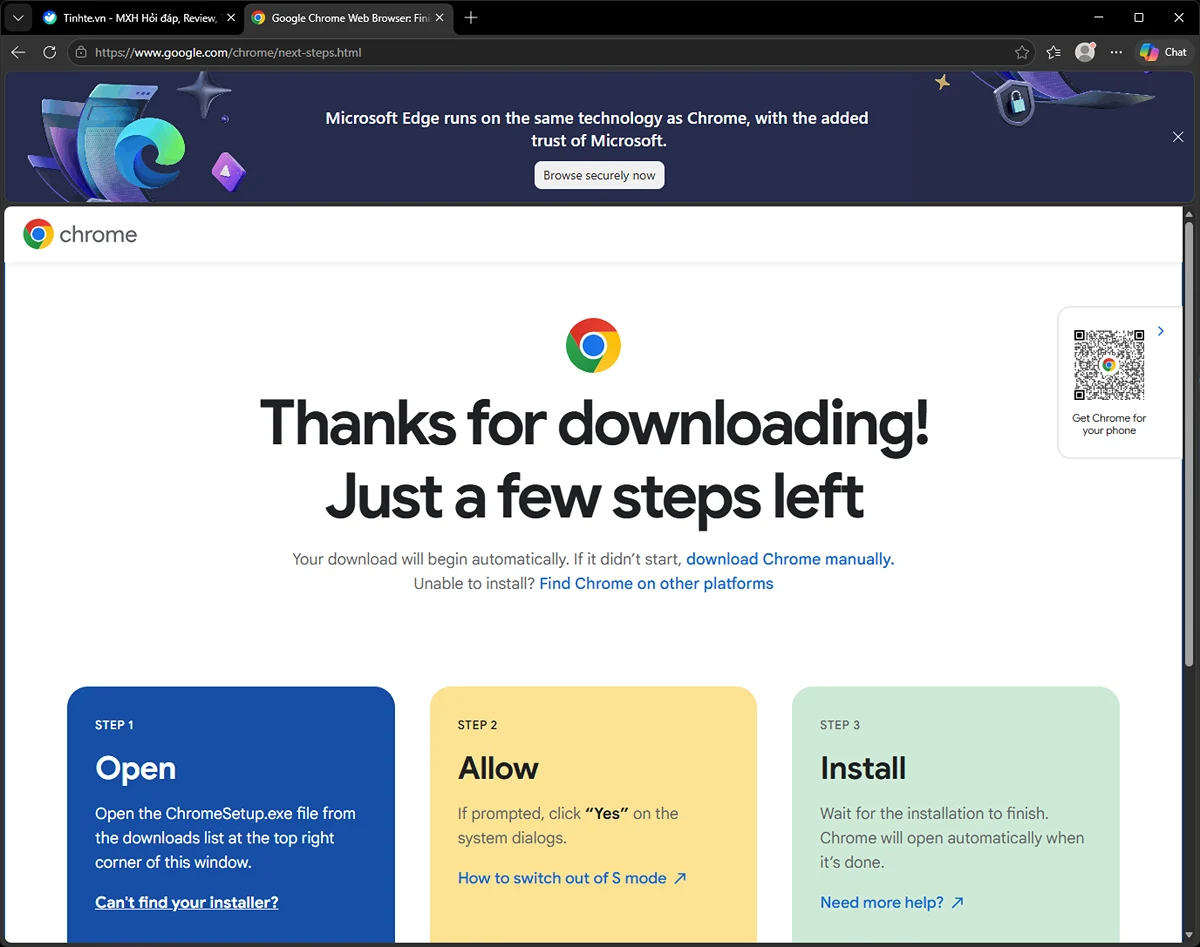Open the profile avatar menu
Screen dimensions: 1200x947
tap(1085, 52)
